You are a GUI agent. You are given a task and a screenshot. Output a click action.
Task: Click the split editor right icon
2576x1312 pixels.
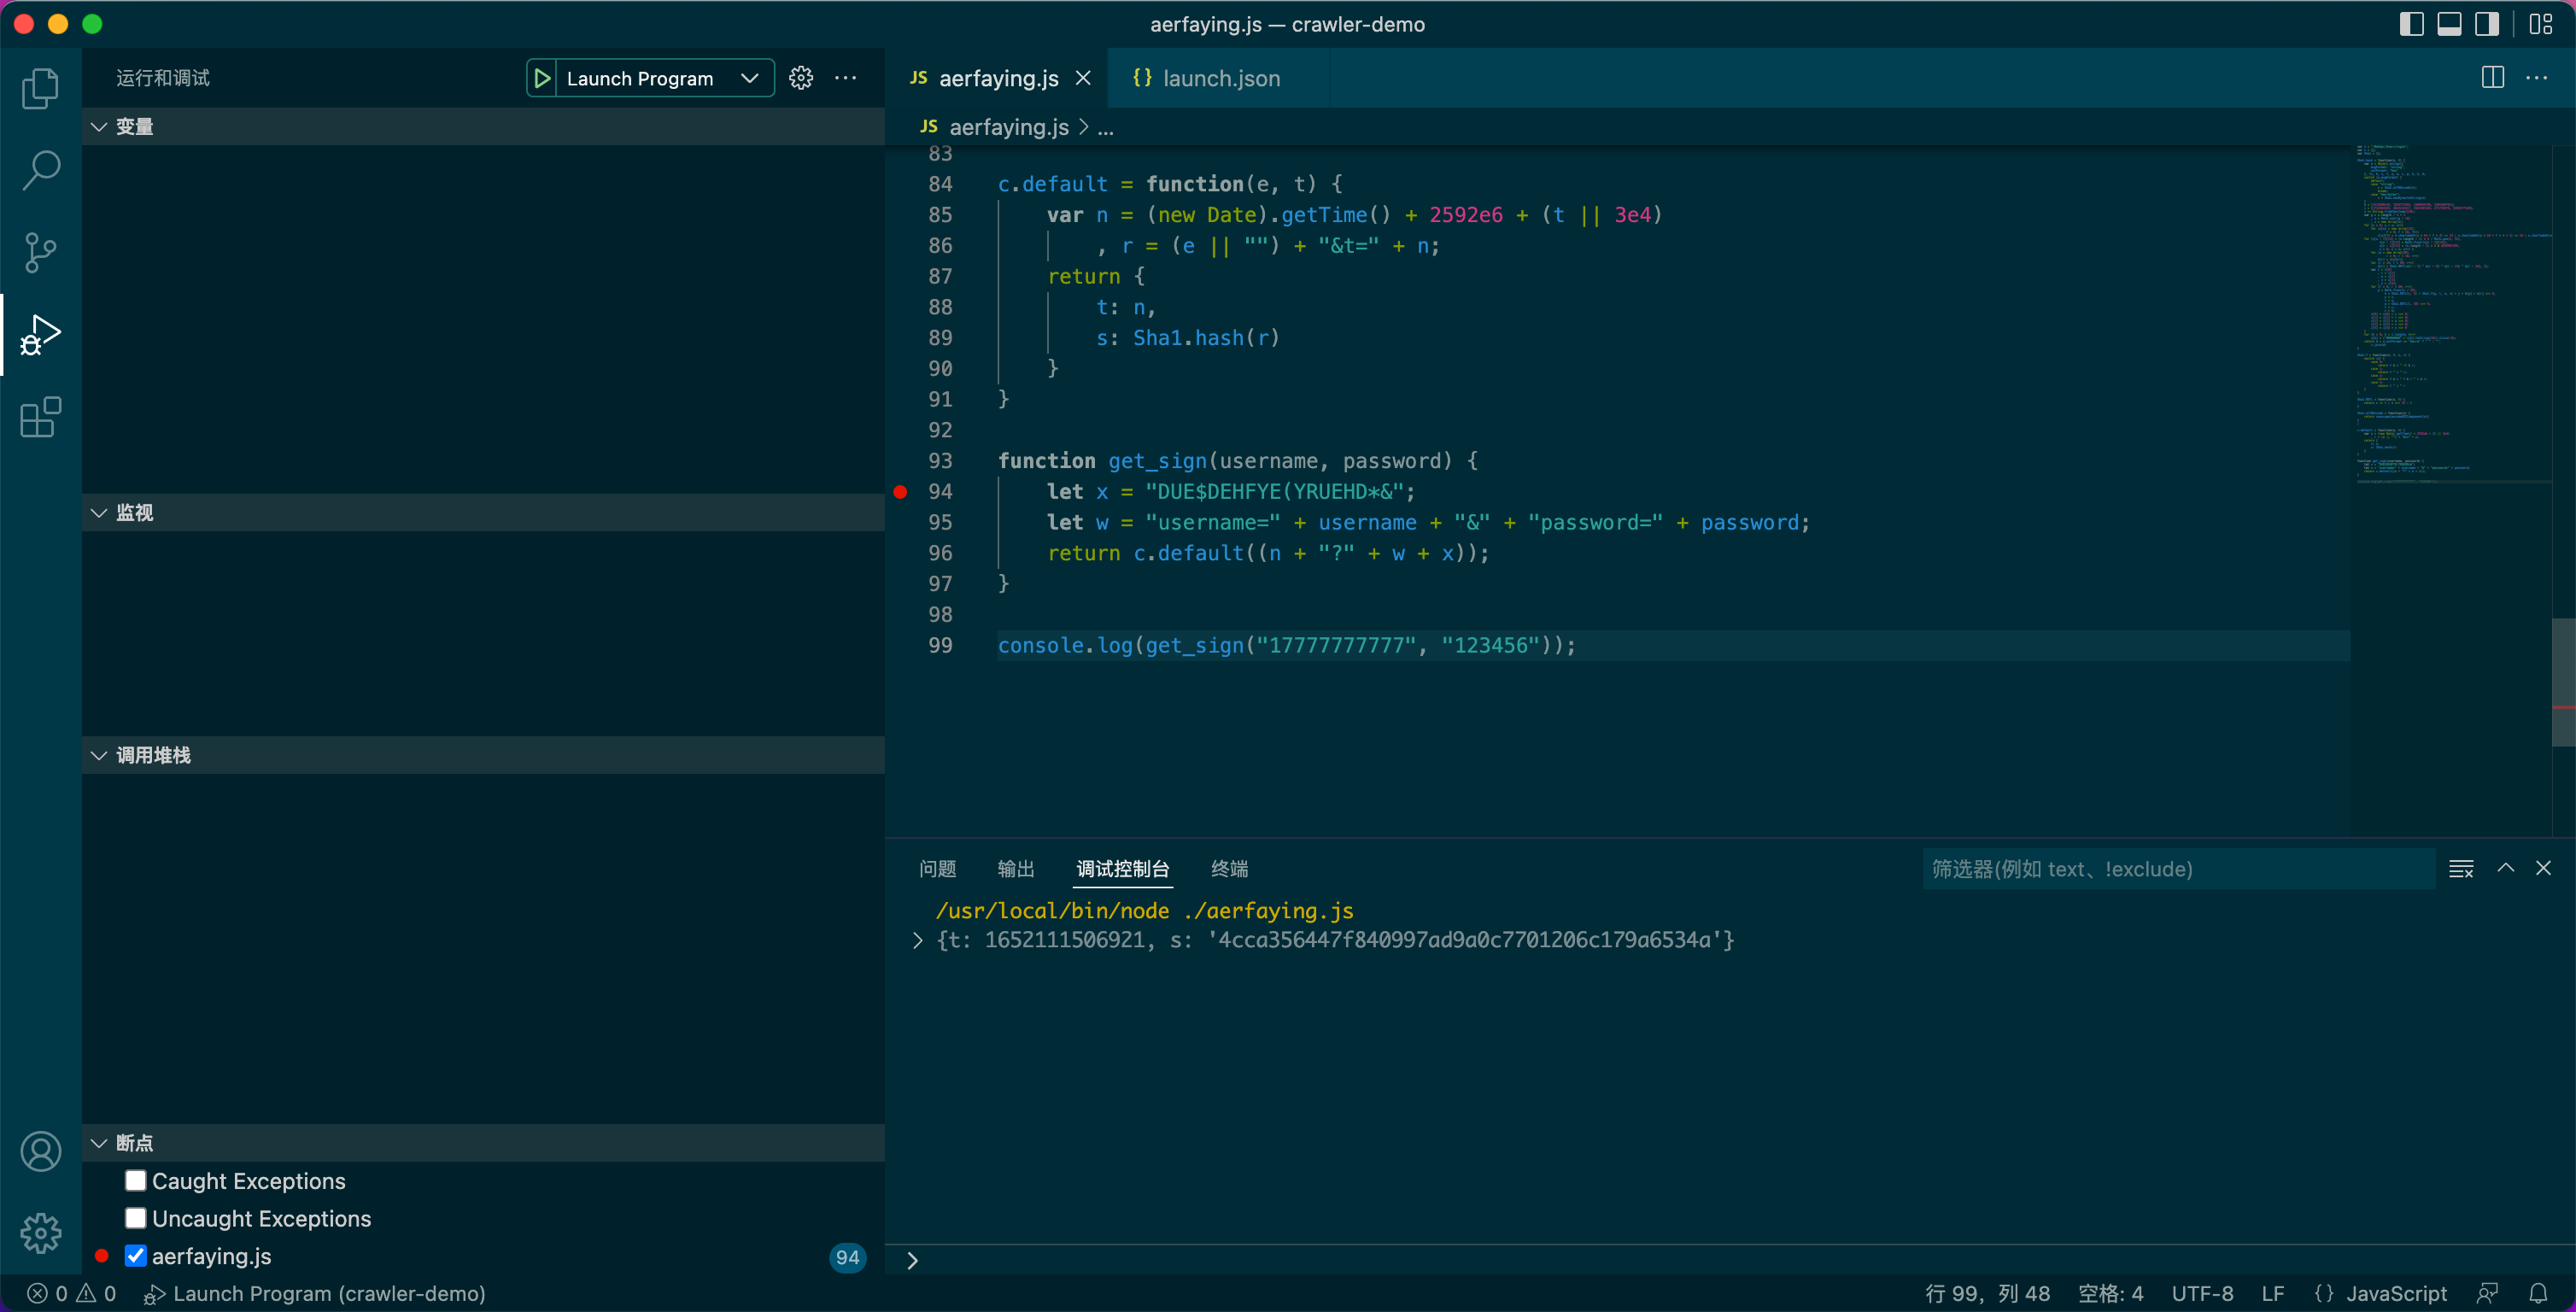coord(2492,78)
